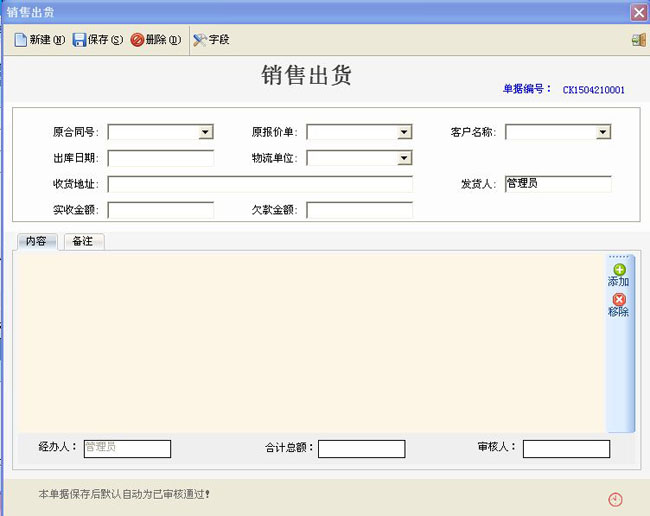Expand the 原报价单 dropdown

tap(404, 132)
